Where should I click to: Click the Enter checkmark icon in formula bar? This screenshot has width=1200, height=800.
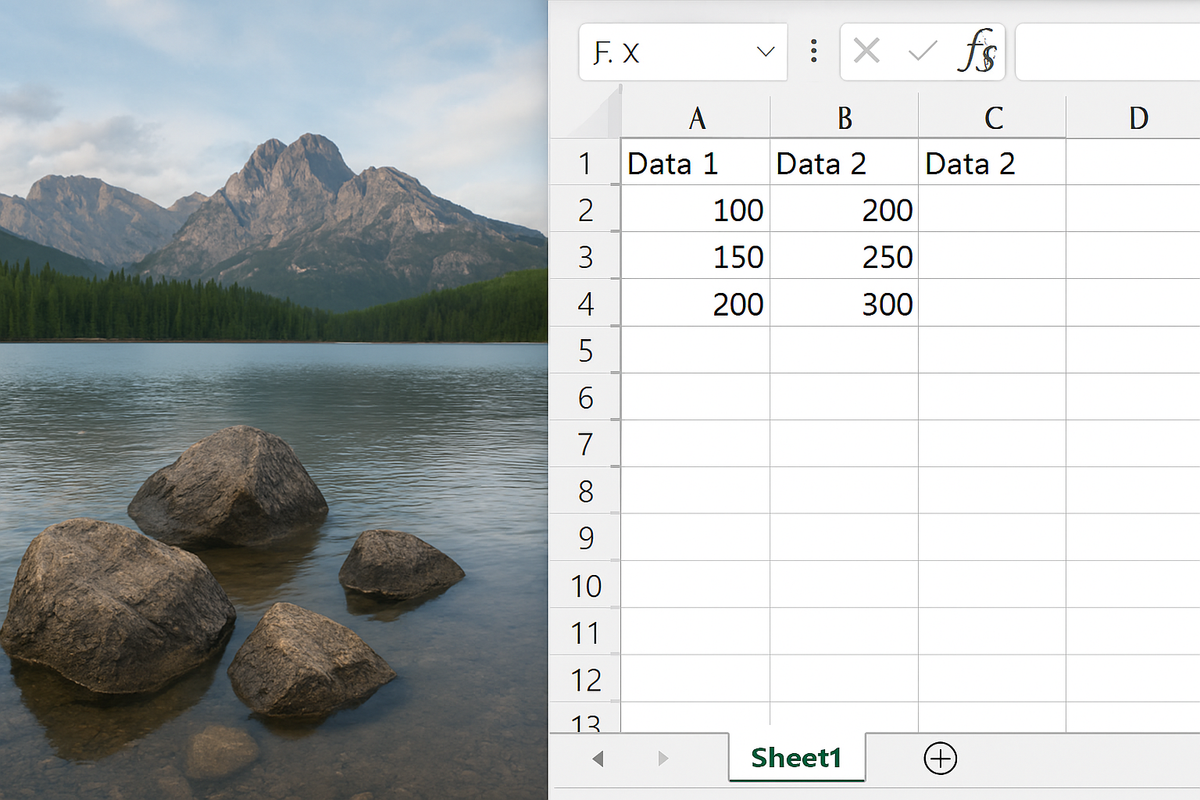(921, 52)
